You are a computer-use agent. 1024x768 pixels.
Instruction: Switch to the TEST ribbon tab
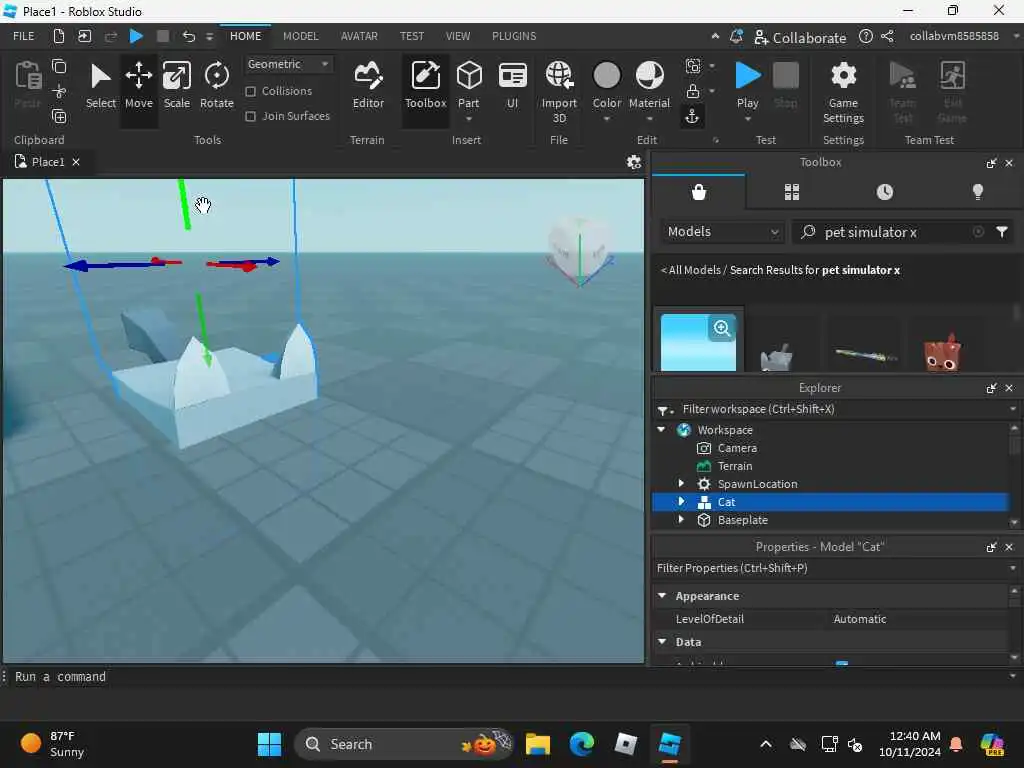tap(411, 36)
